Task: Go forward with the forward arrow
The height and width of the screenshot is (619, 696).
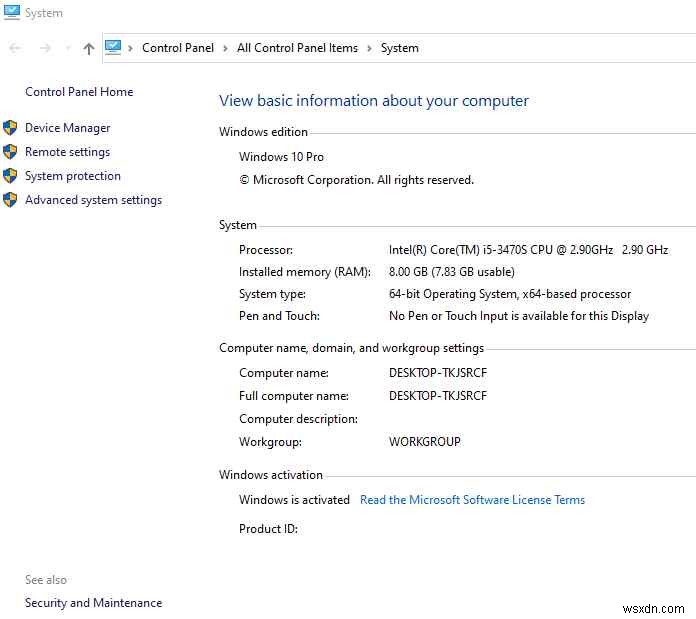Action: [x=45, y=48]
